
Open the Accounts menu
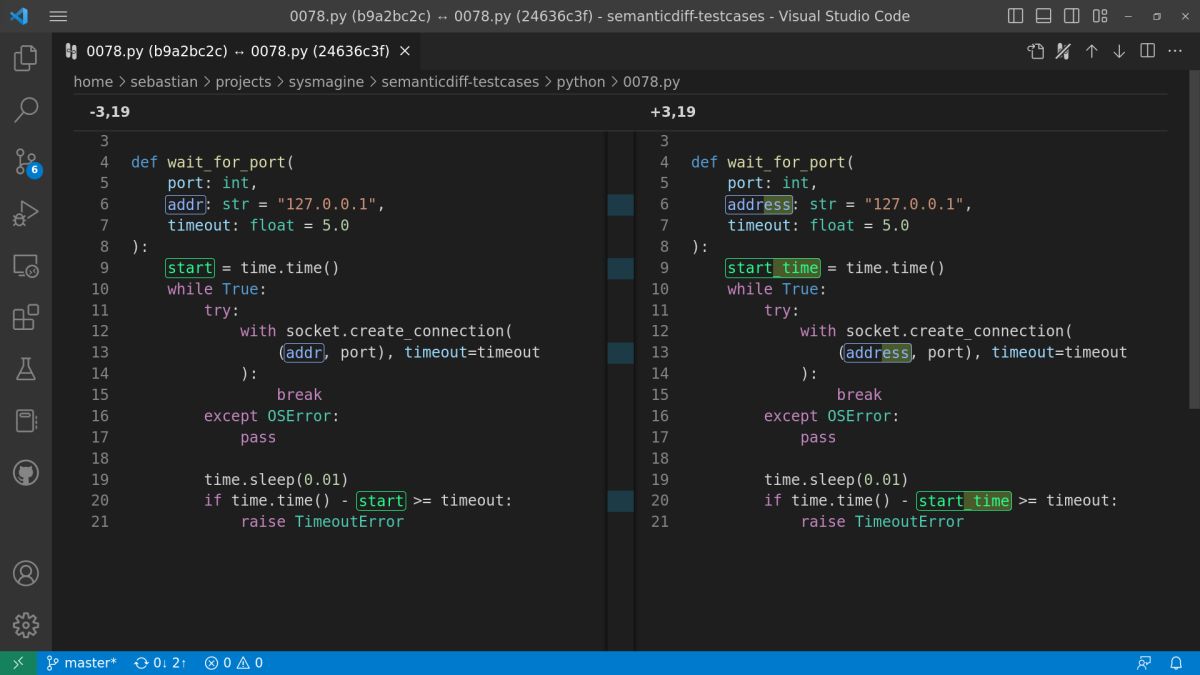pyautogui.click(x=26, y=574)
